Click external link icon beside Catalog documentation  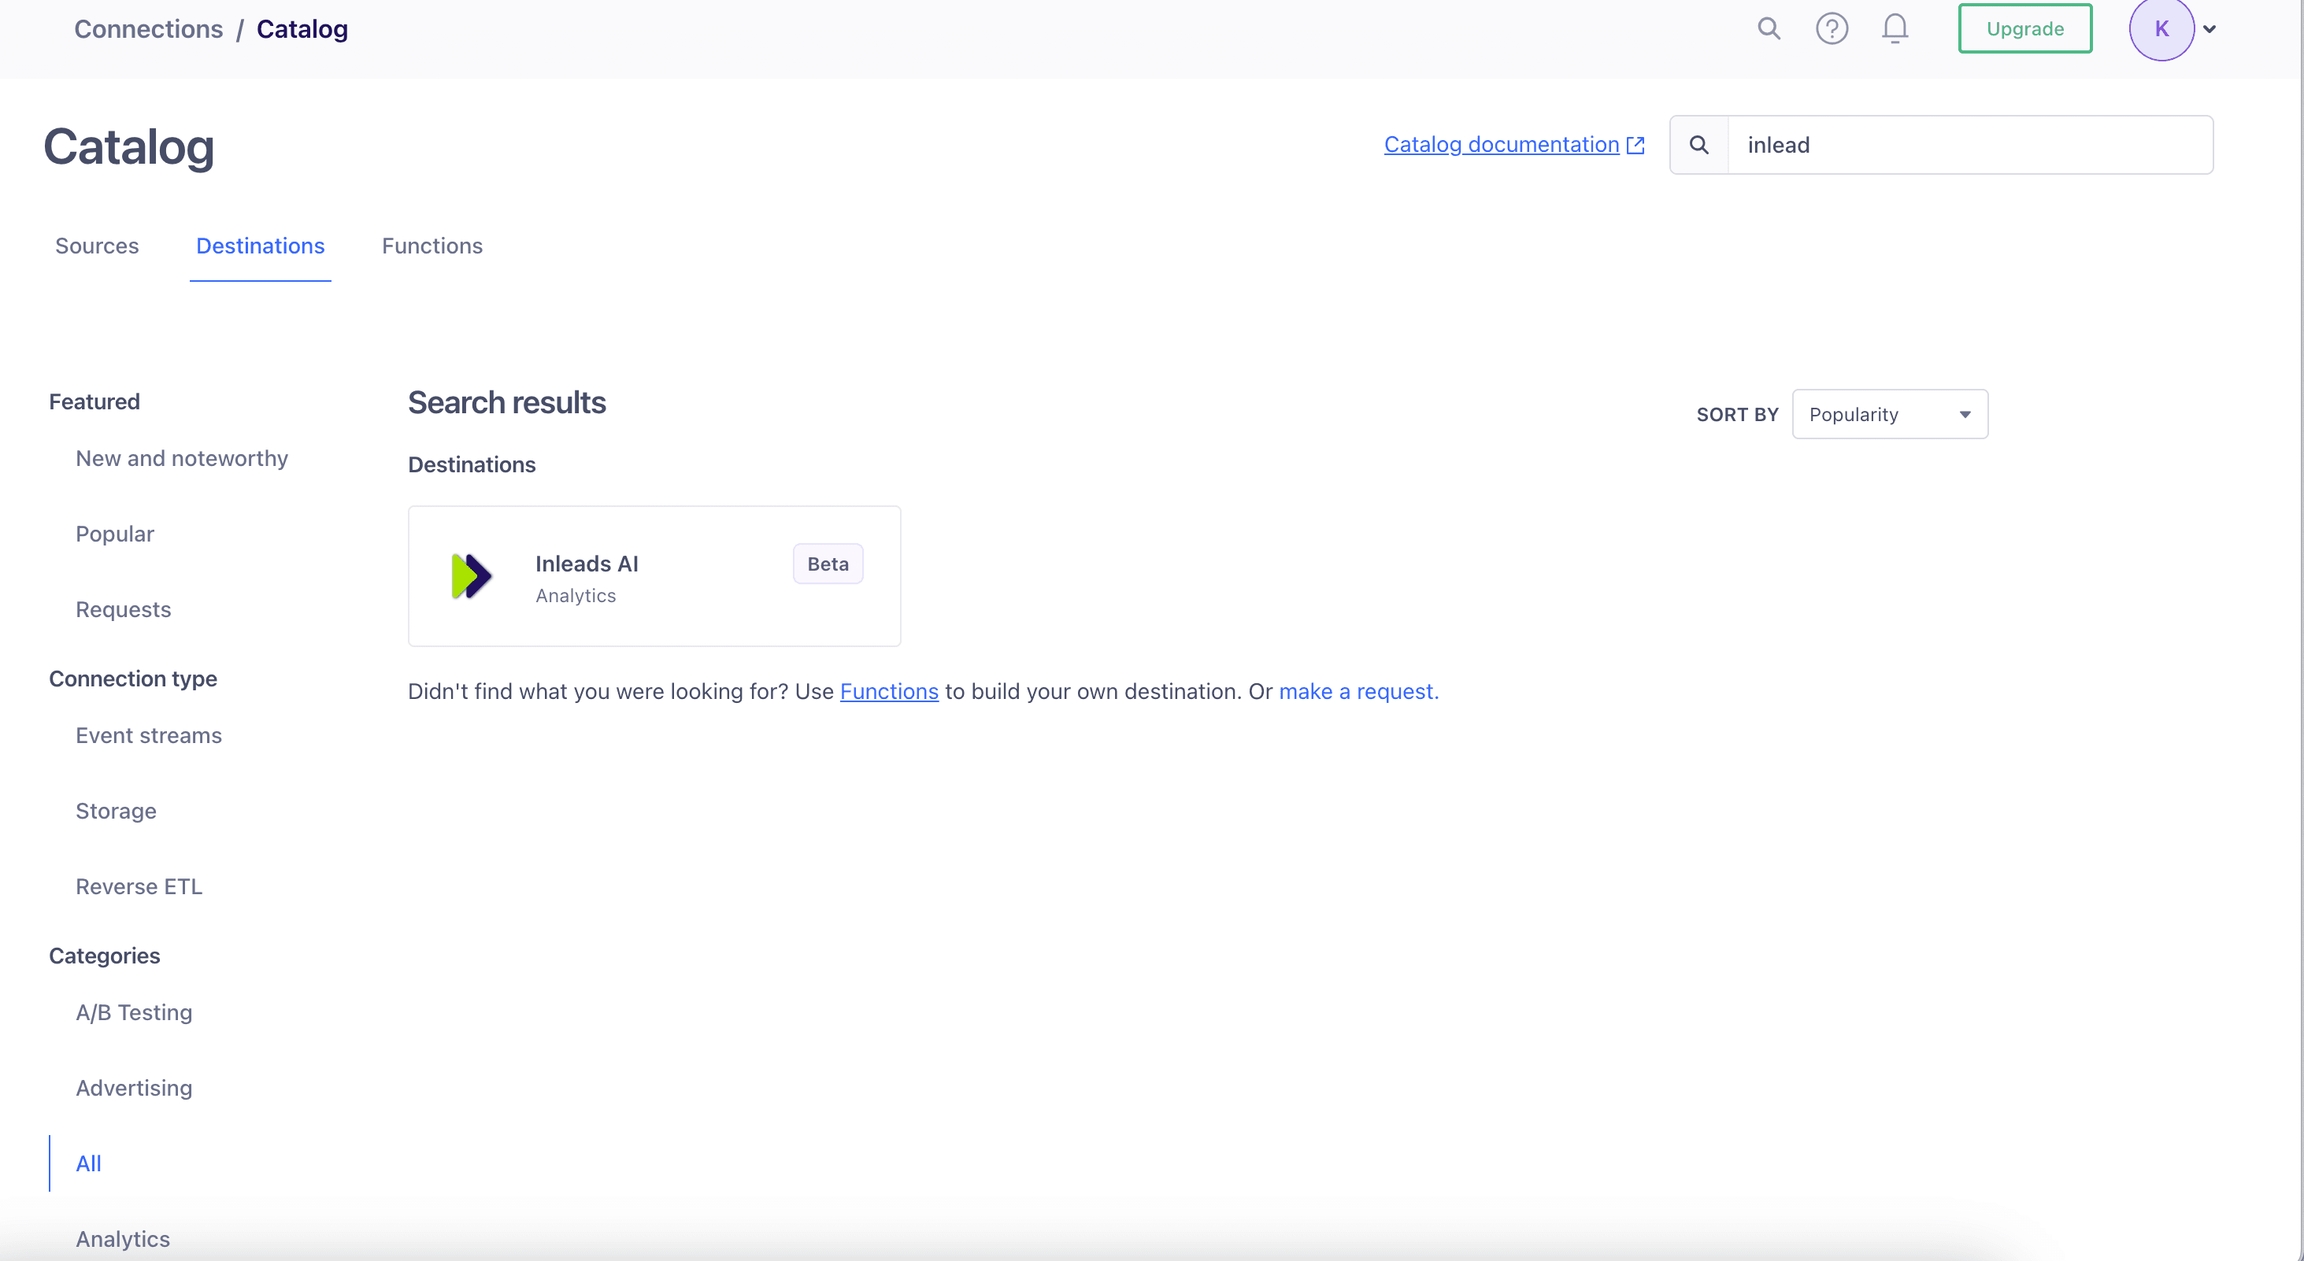click(1636, 145)
